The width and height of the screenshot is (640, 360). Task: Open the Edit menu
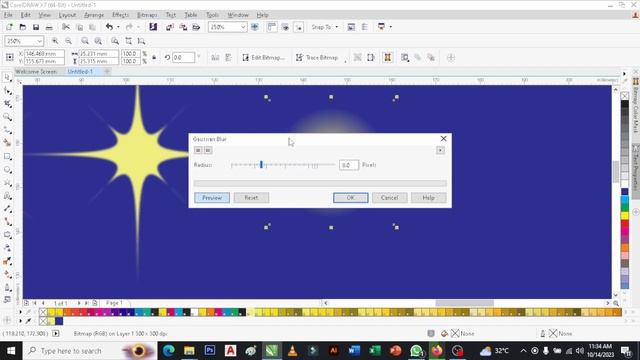pos(25,15)
